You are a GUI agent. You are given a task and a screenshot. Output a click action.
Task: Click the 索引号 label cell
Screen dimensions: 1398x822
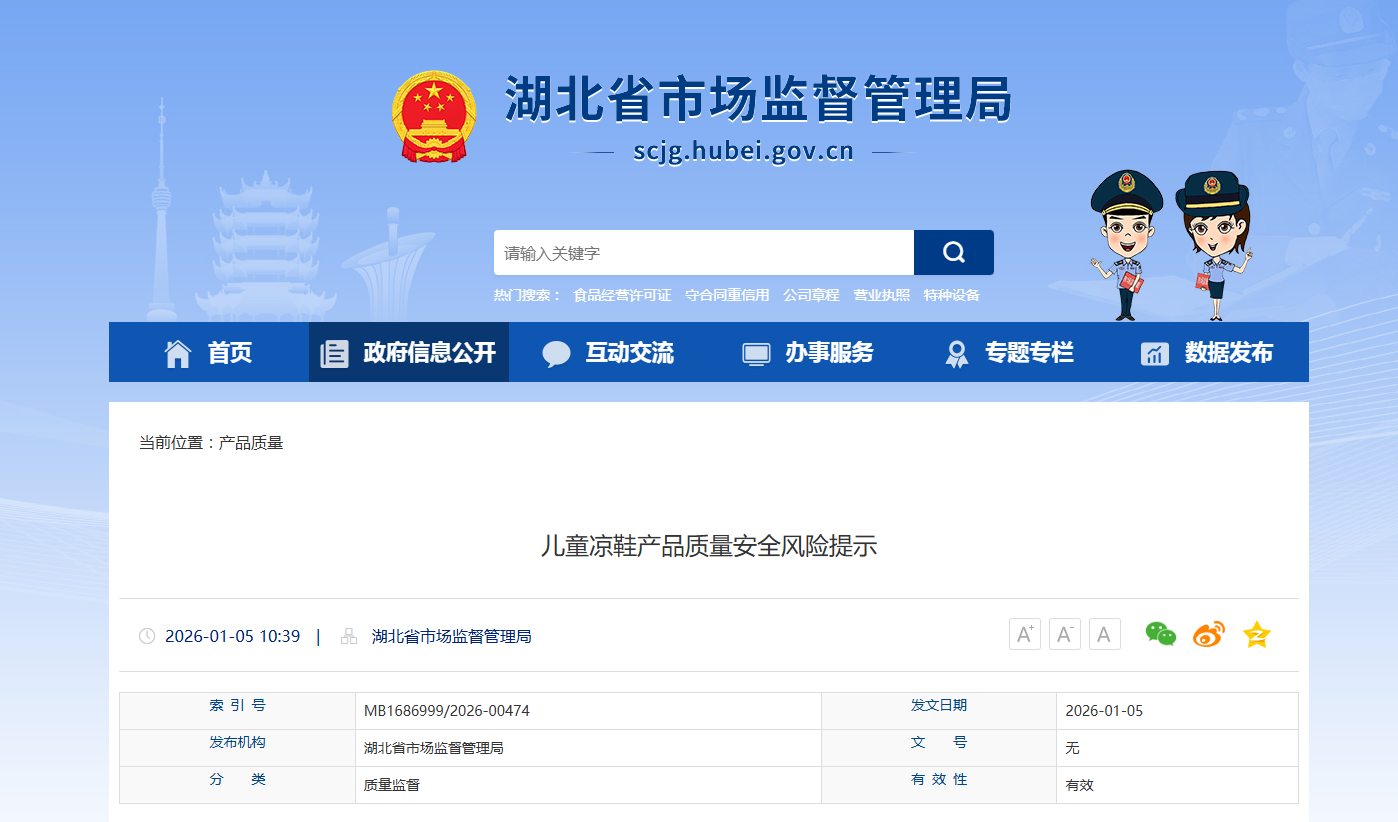238,711
